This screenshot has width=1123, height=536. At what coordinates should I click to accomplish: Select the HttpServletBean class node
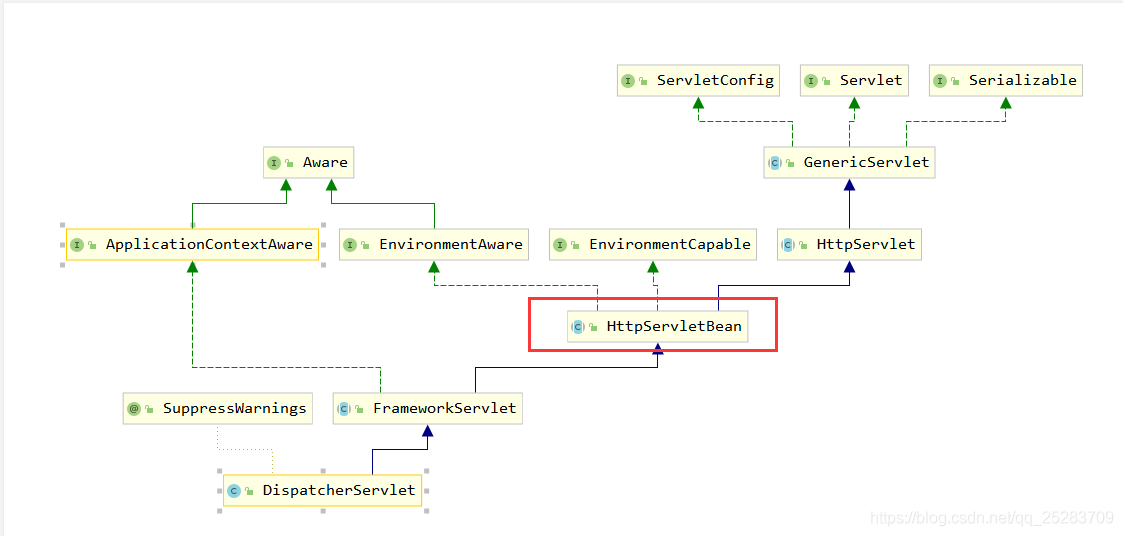pos(657,327)
